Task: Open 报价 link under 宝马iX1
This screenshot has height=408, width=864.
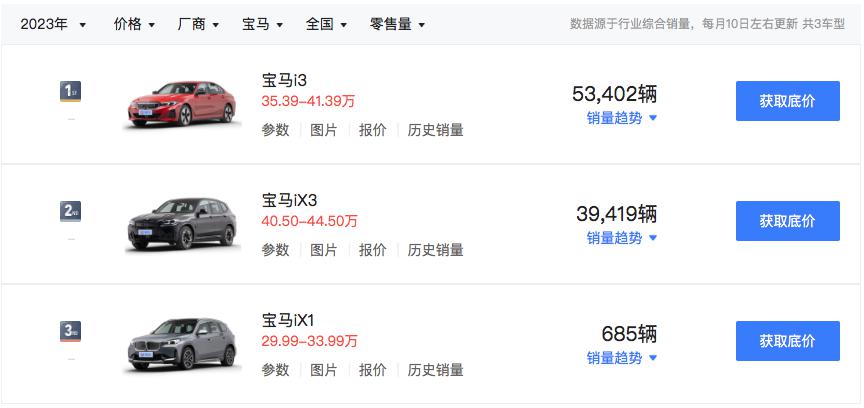Action: 372,370
